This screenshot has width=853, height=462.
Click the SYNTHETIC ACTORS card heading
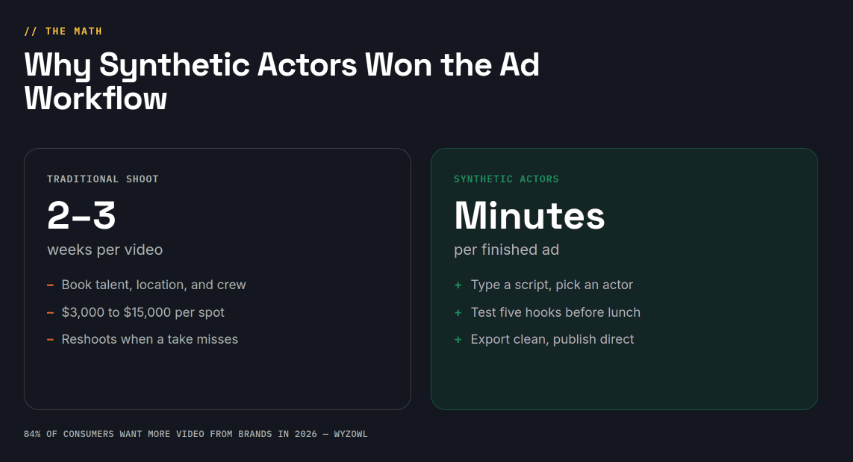coord(506,179)
